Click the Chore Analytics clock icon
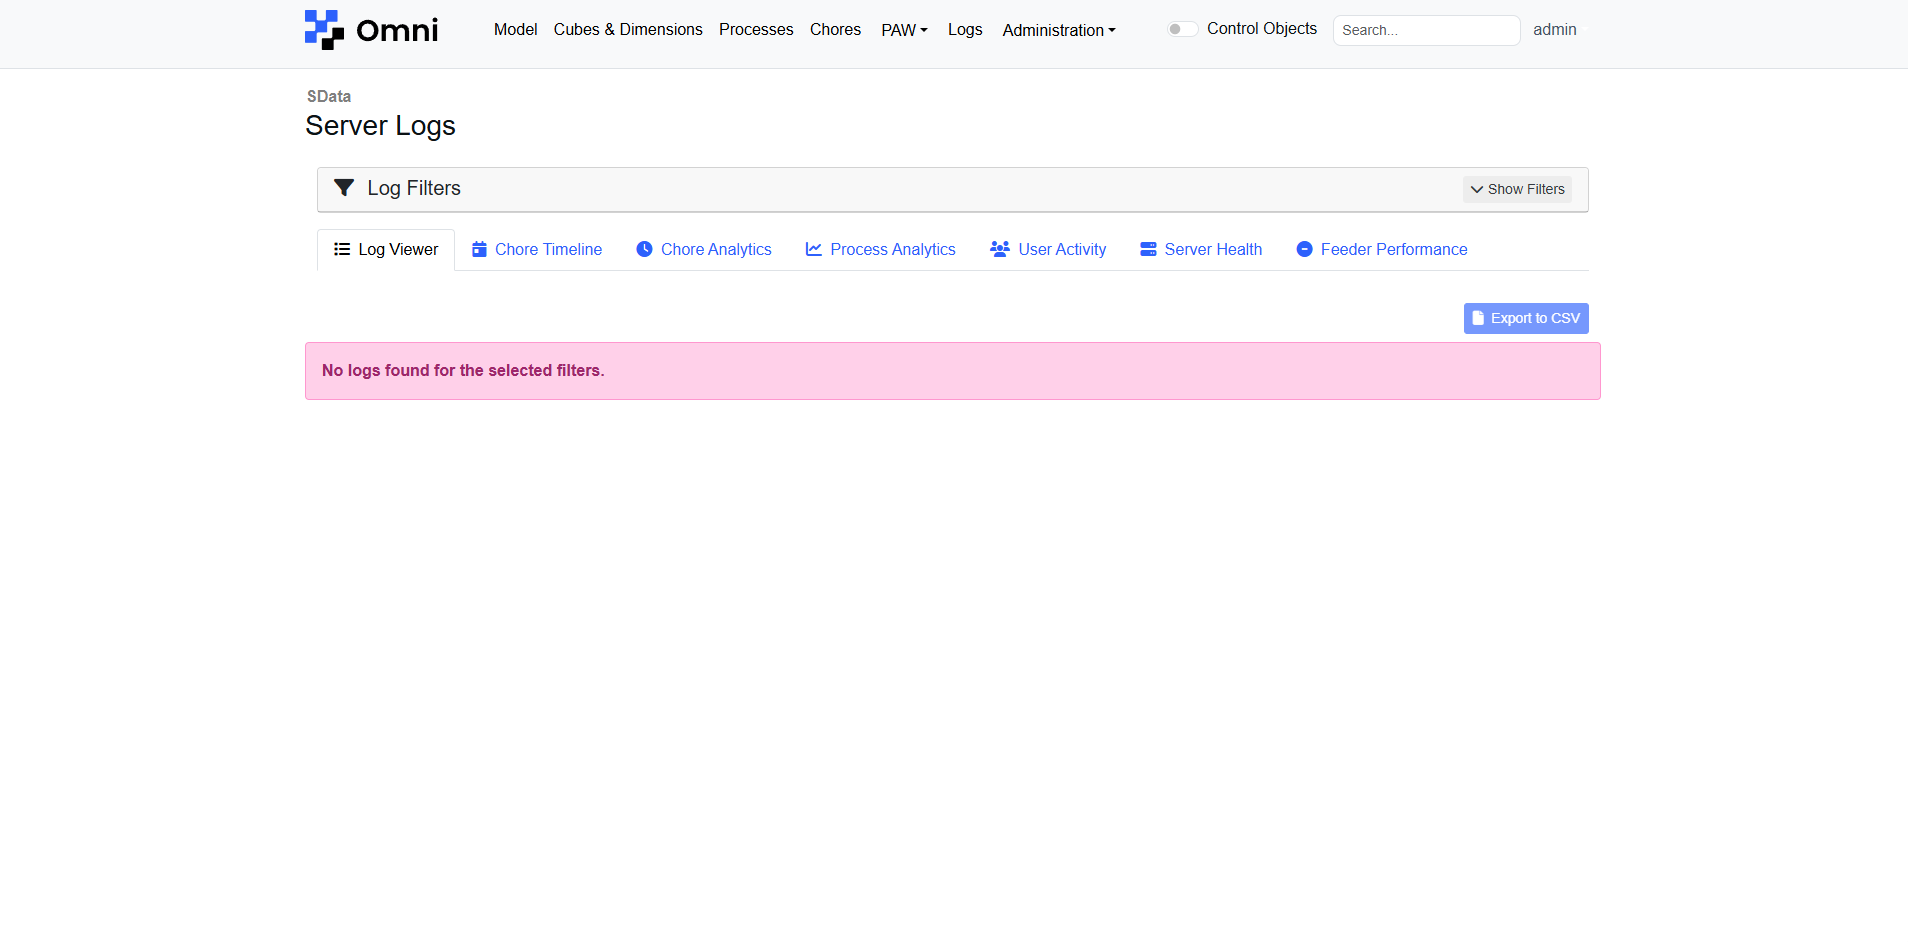Image resolution: width=1908 pixels, height=942 pixels. [645, 249]
